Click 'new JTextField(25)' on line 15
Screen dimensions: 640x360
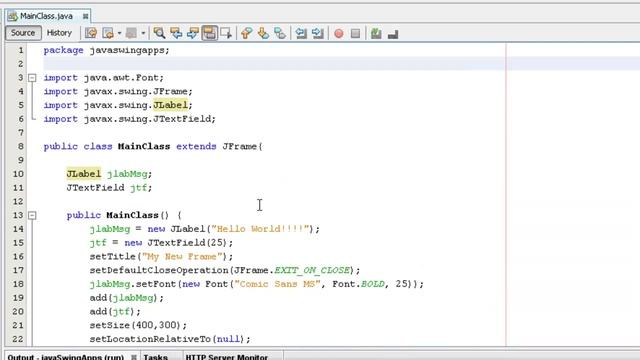click(x=176, y=243)
